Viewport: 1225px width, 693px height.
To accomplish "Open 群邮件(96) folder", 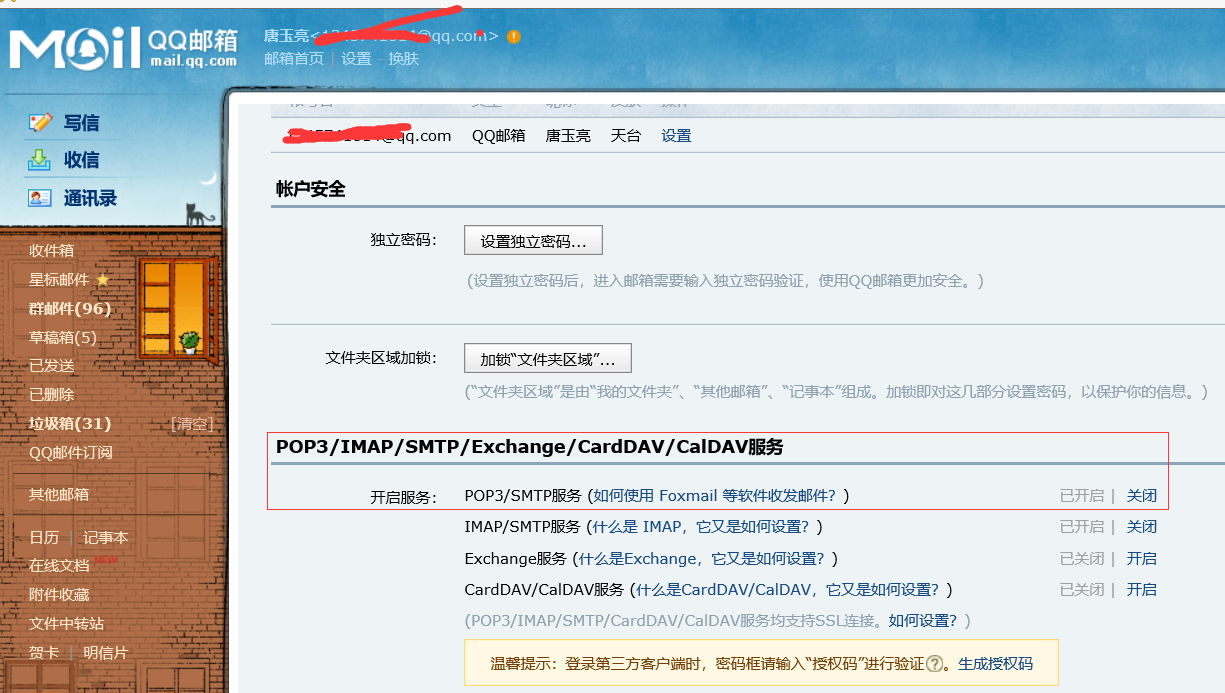I will point(70,309).
